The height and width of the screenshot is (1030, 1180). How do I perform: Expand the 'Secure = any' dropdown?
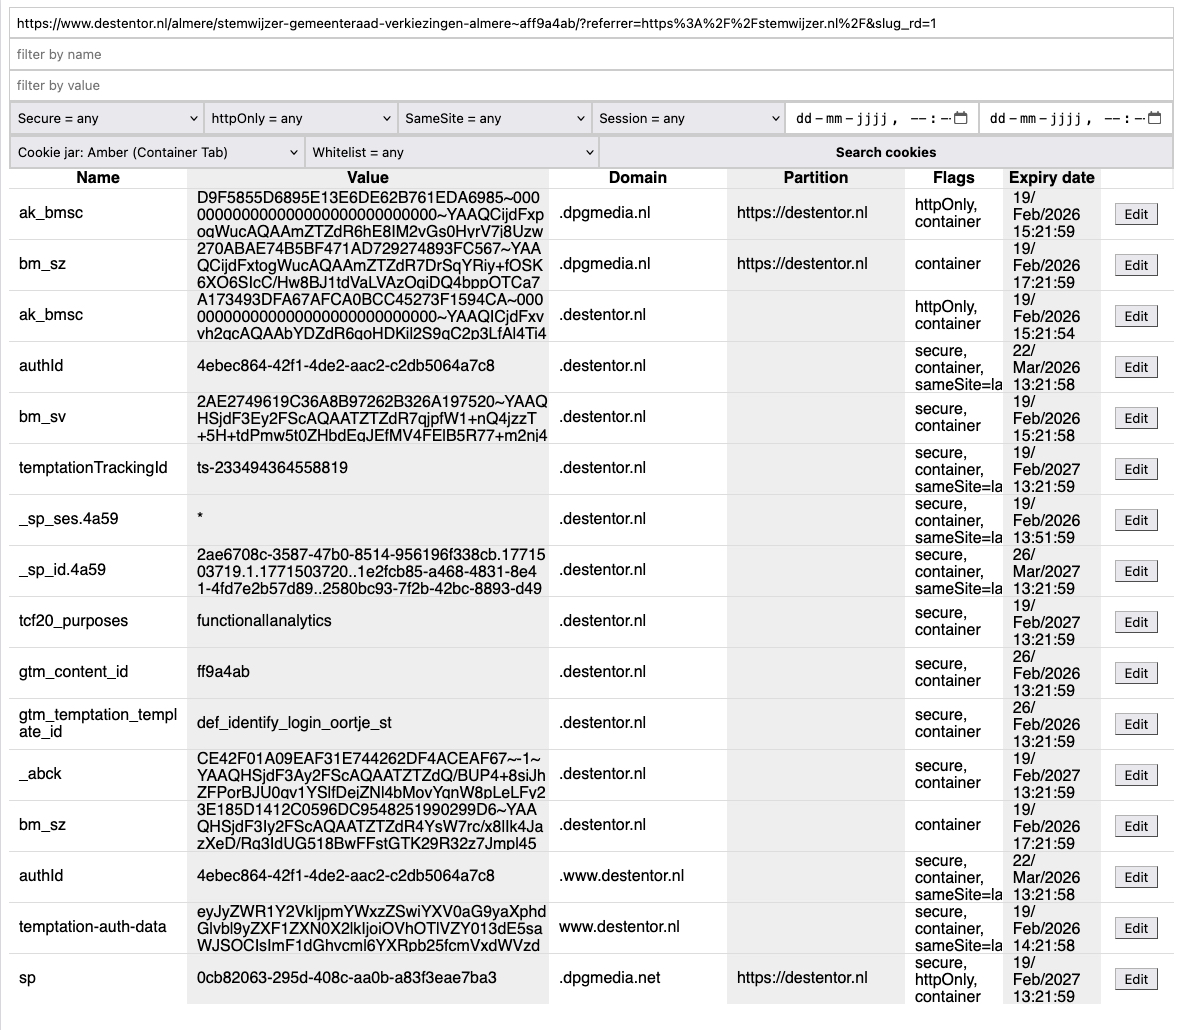[107, 118]
